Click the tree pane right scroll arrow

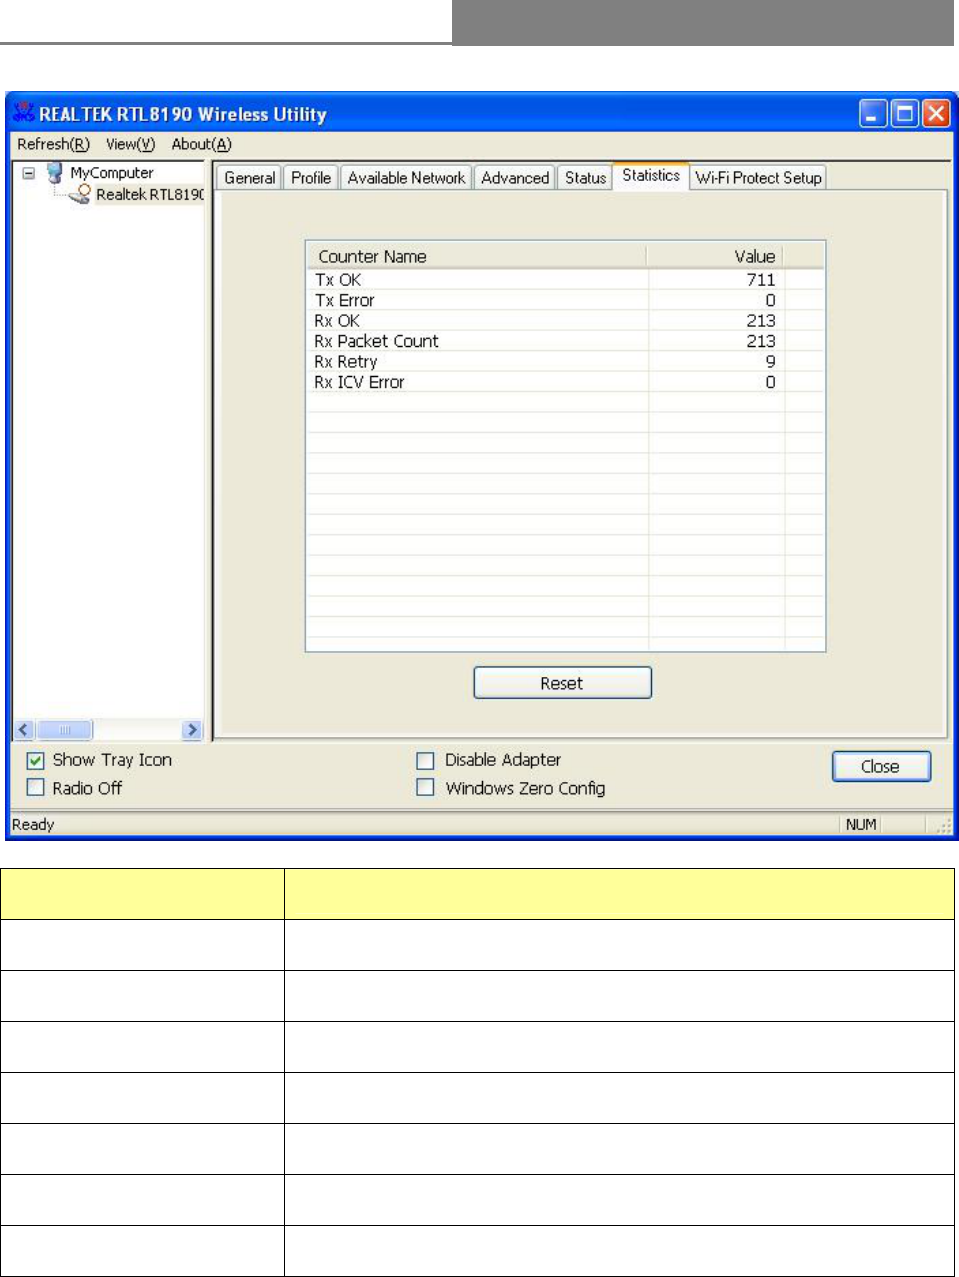coord(192,730)
